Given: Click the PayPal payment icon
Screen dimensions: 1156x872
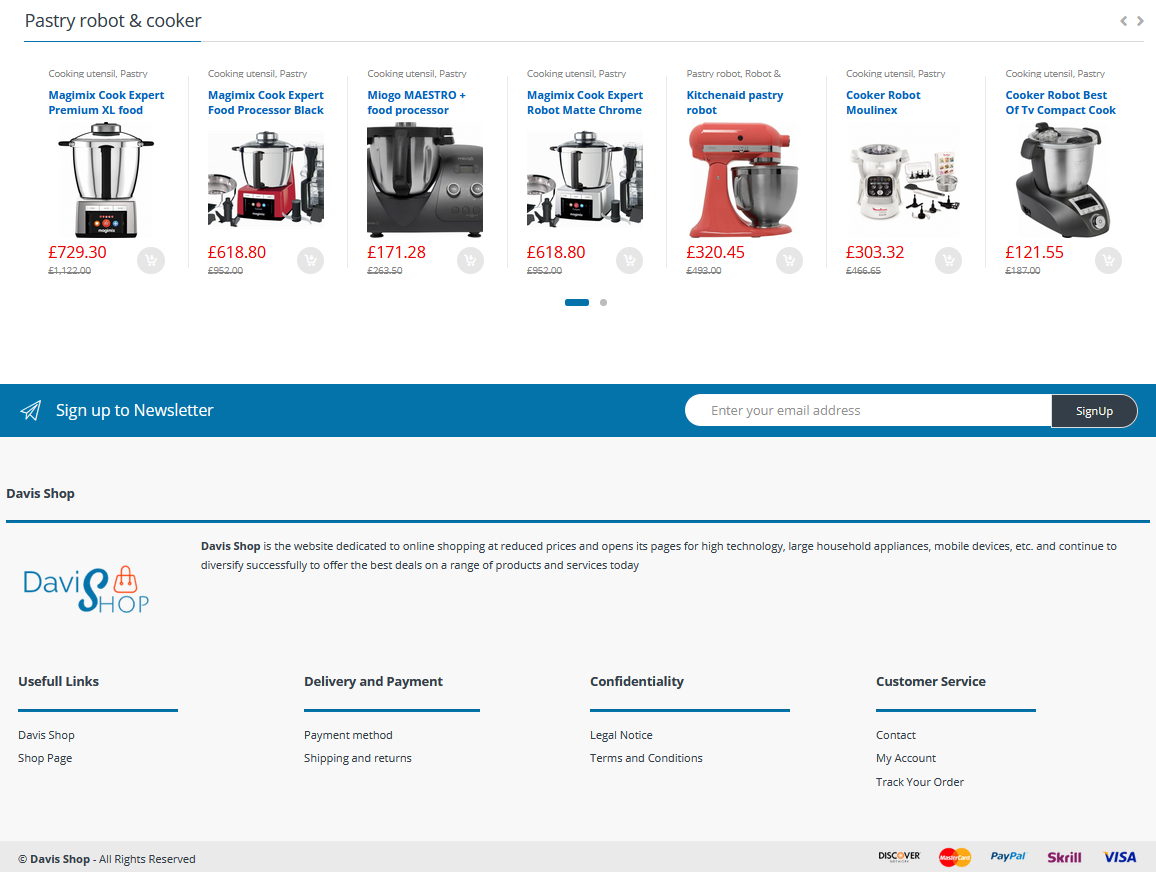Looking at the screenshot, I should [x=1008, y=857].
